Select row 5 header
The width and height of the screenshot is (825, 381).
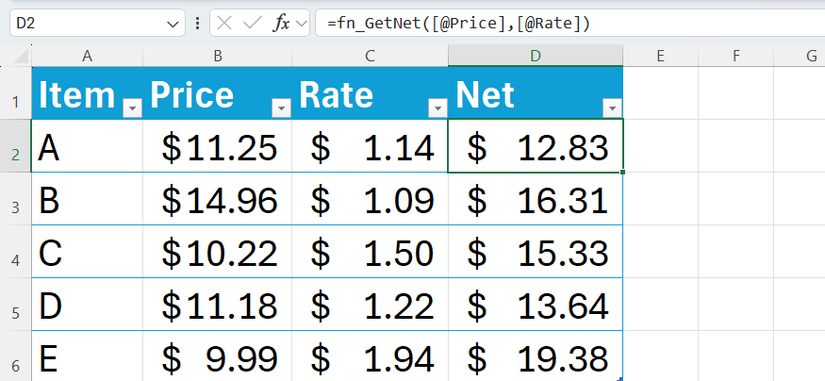16,304
